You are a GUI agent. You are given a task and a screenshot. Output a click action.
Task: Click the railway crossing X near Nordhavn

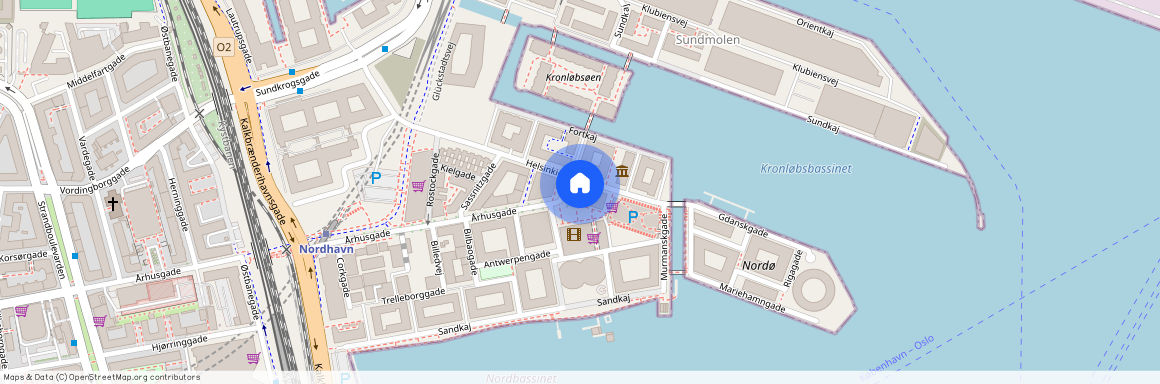287,250
